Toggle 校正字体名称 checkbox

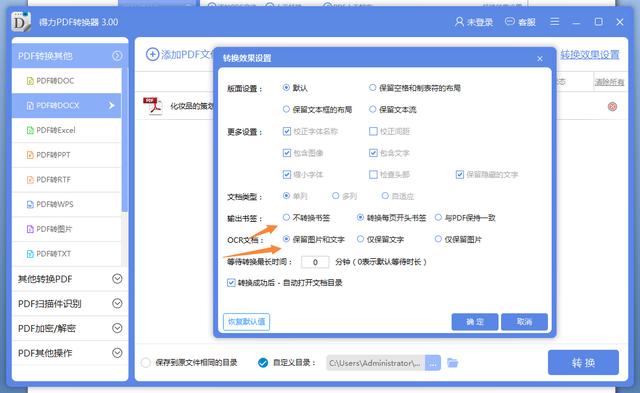click(x=287, y=131)
